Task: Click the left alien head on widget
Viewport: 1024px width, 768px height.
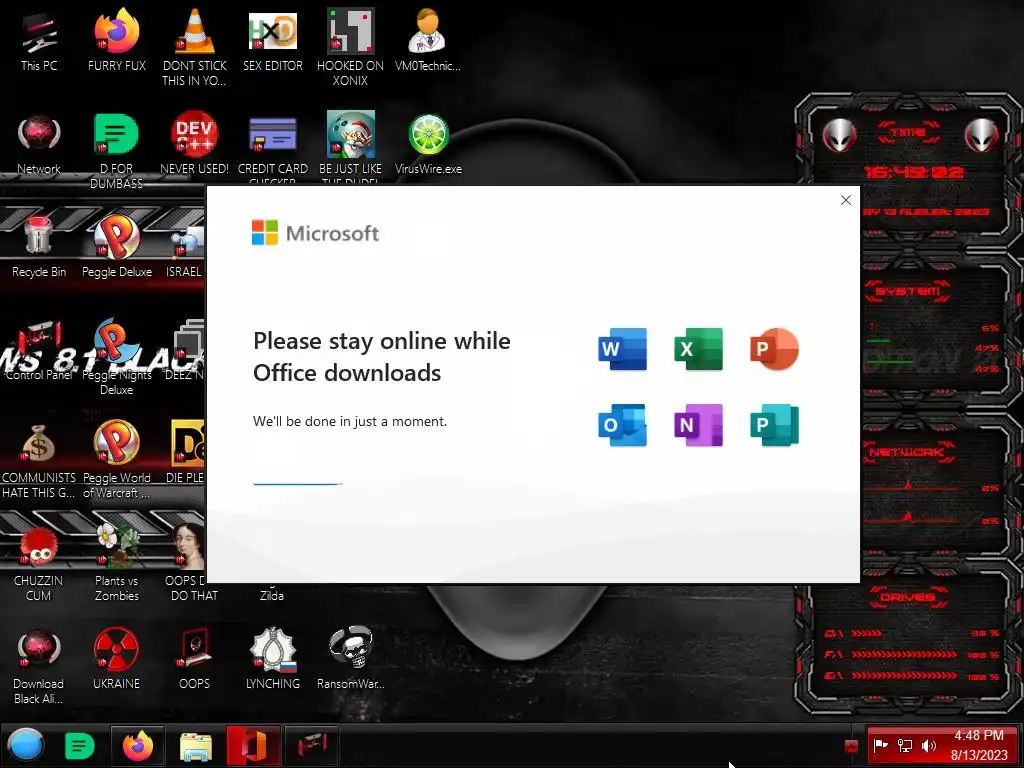Action: click(839, 136)
